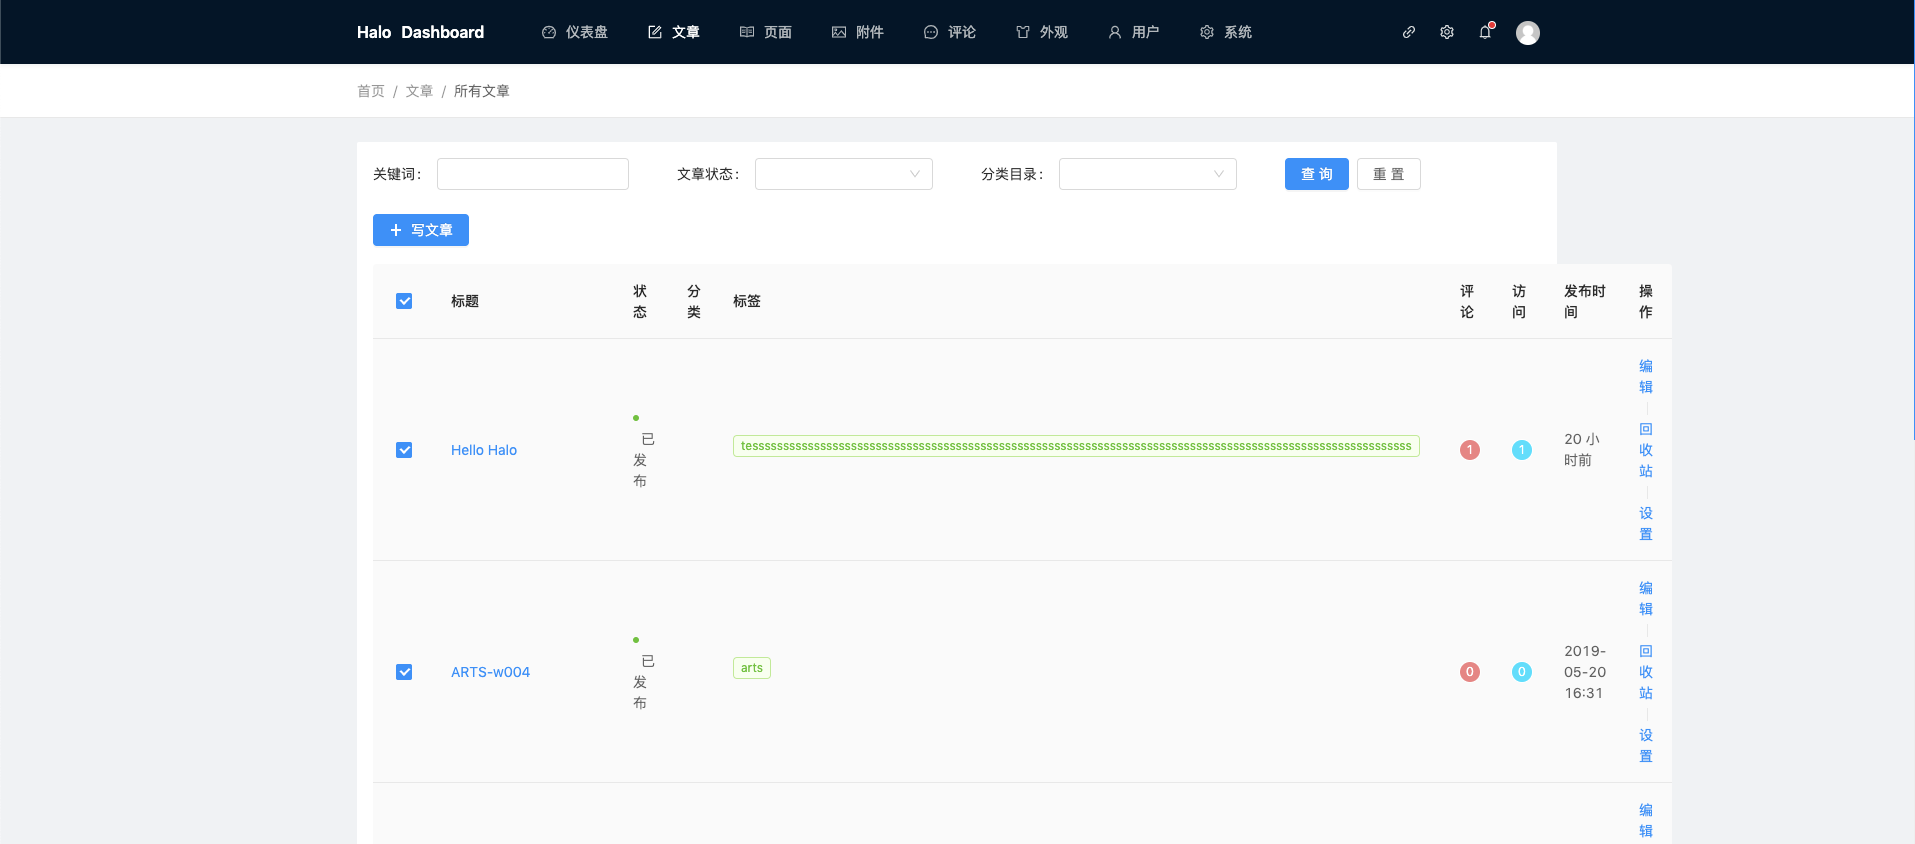Click red comment count badge for ARTS-w004
Screen dimensions: 1915x844
coord(1470,672)
